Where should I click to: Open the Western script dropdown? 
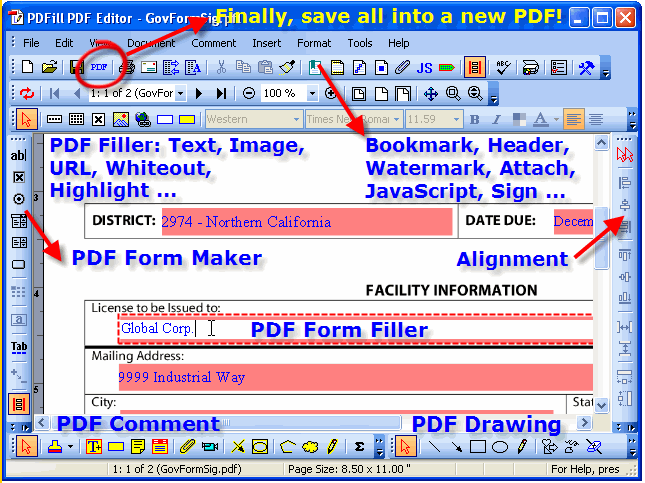pos(296,120)
